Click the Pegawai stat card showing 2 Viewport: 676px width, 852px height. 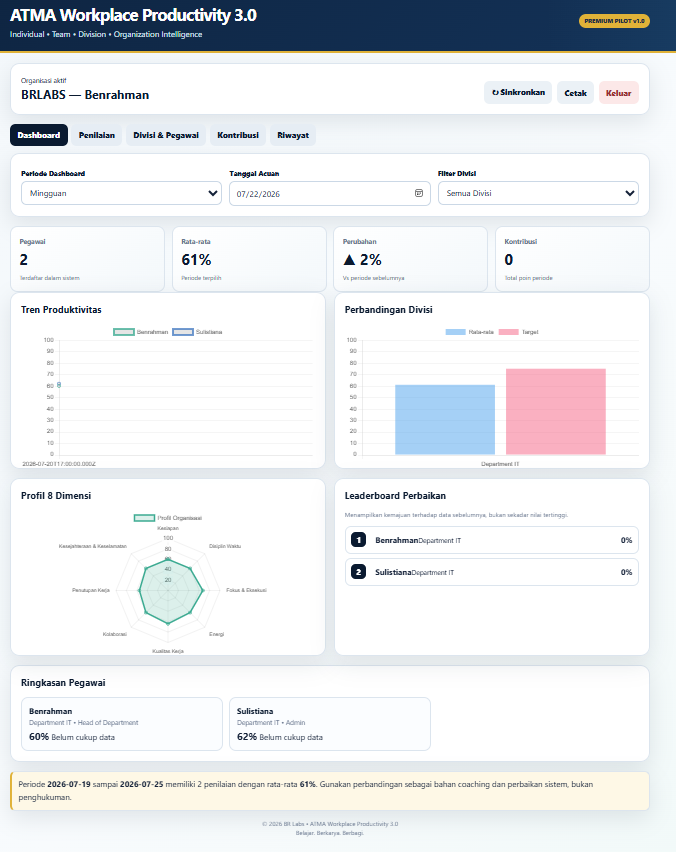(x=87, y=259)
